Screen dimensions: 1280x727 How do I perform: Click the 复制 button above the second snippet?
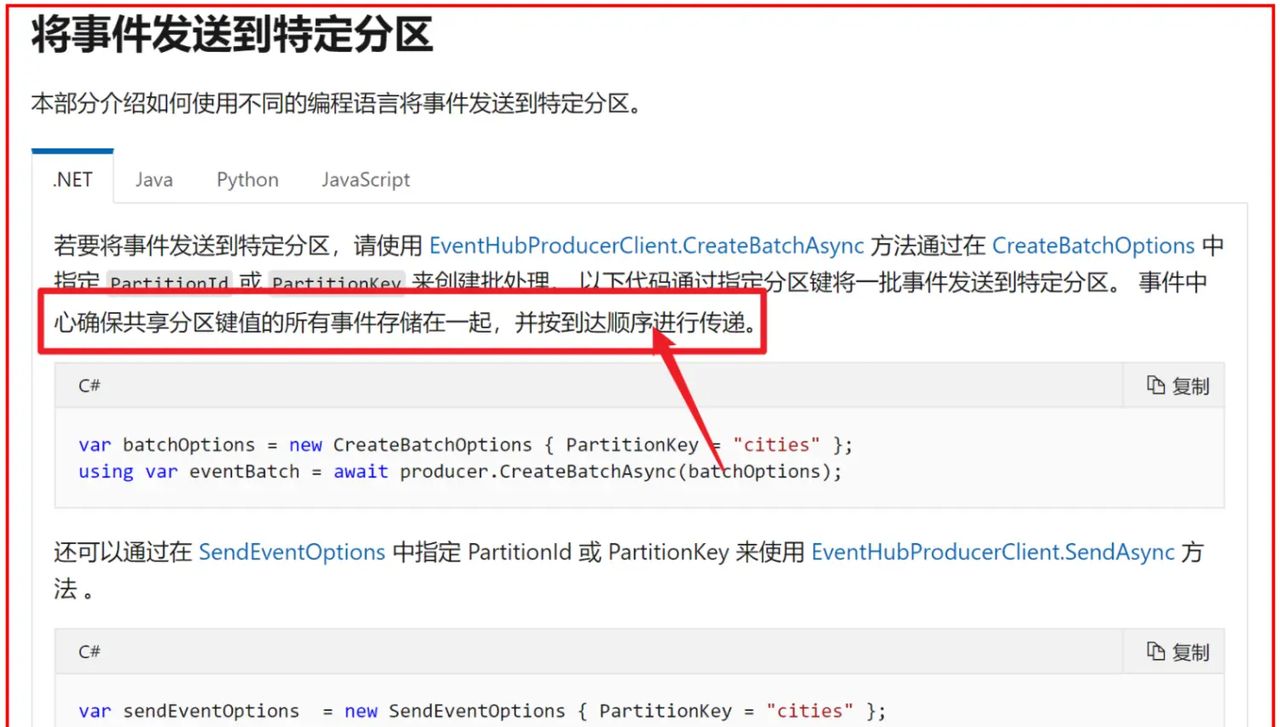pos(1186,651)
